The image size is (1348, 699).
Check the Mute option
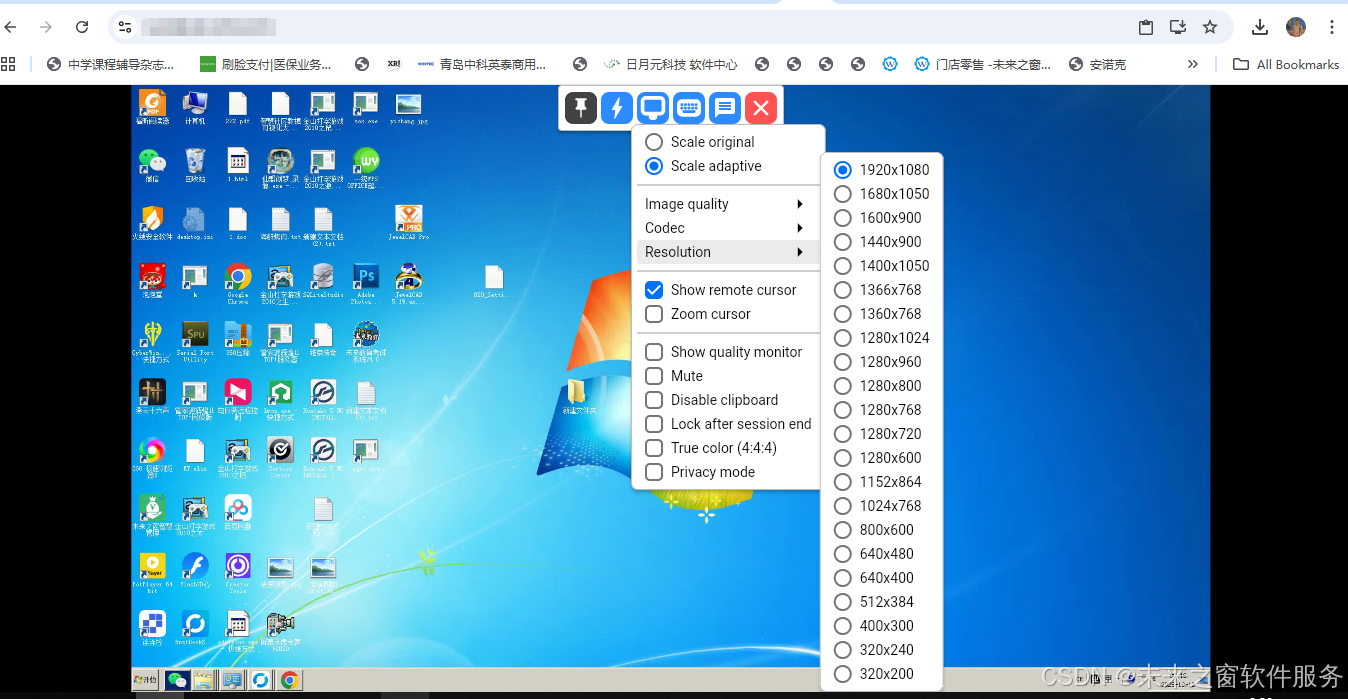674,376
